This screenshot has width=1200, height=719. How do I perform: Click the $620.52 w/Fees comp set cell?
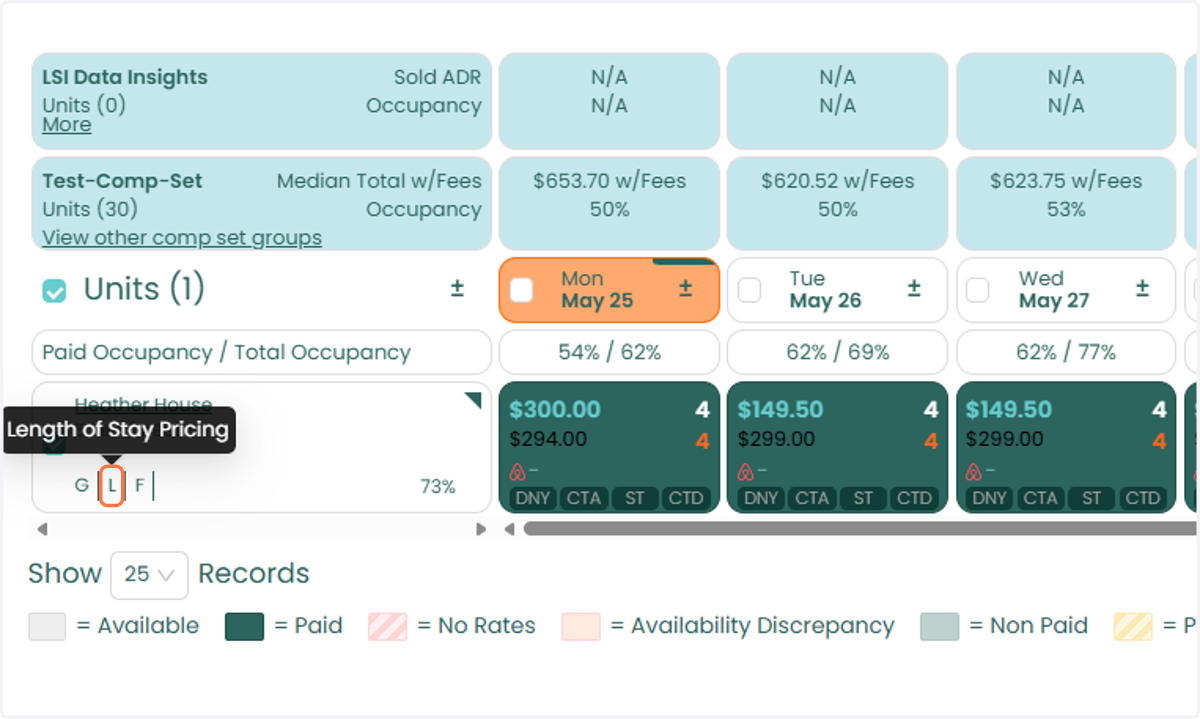click(x=837, y=203)
